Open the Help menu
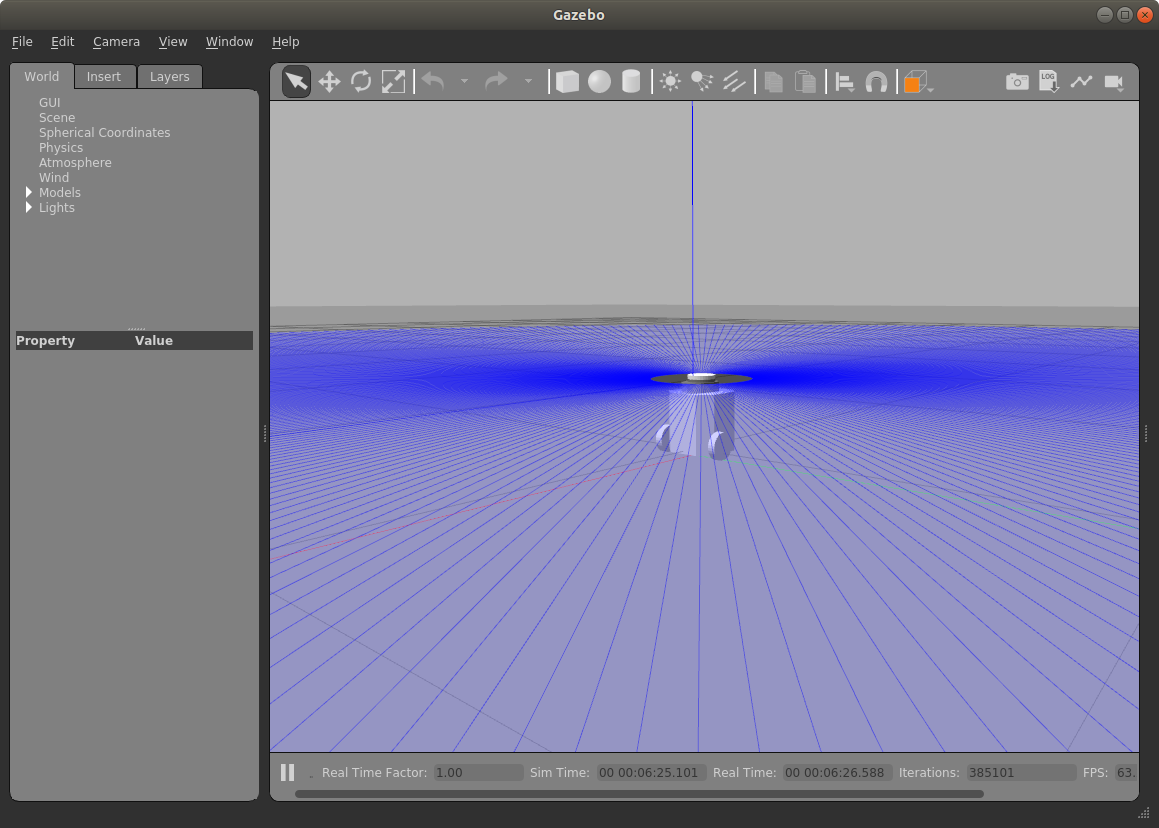The height and width of the screenshot is (828, 1159). 285,41
